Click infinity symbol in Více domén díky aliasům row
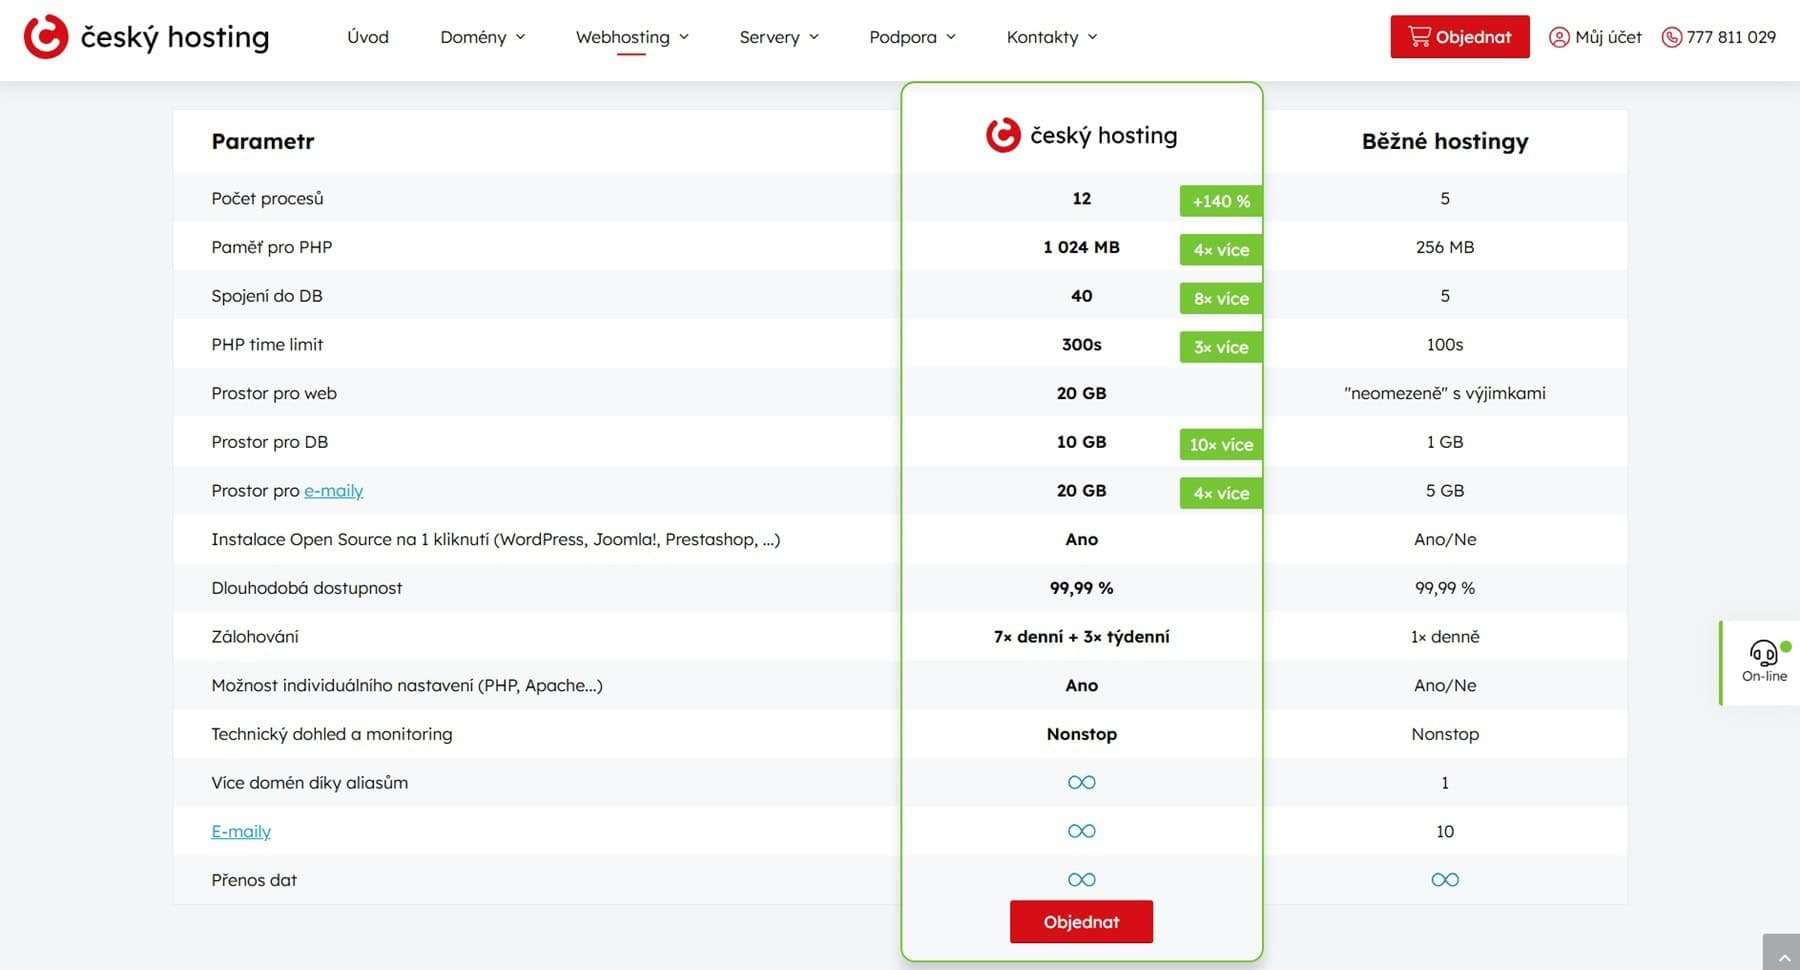Image resolution: width=1800 pixels, height=970 pixels. coord(1081,783)
